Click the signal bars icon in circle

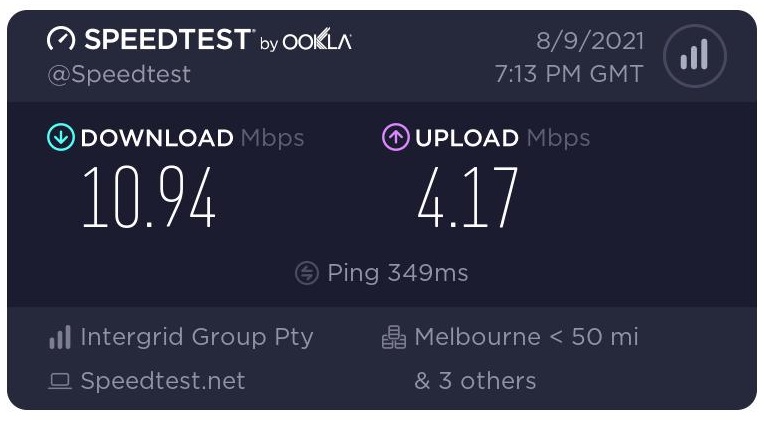coord(694,56)
